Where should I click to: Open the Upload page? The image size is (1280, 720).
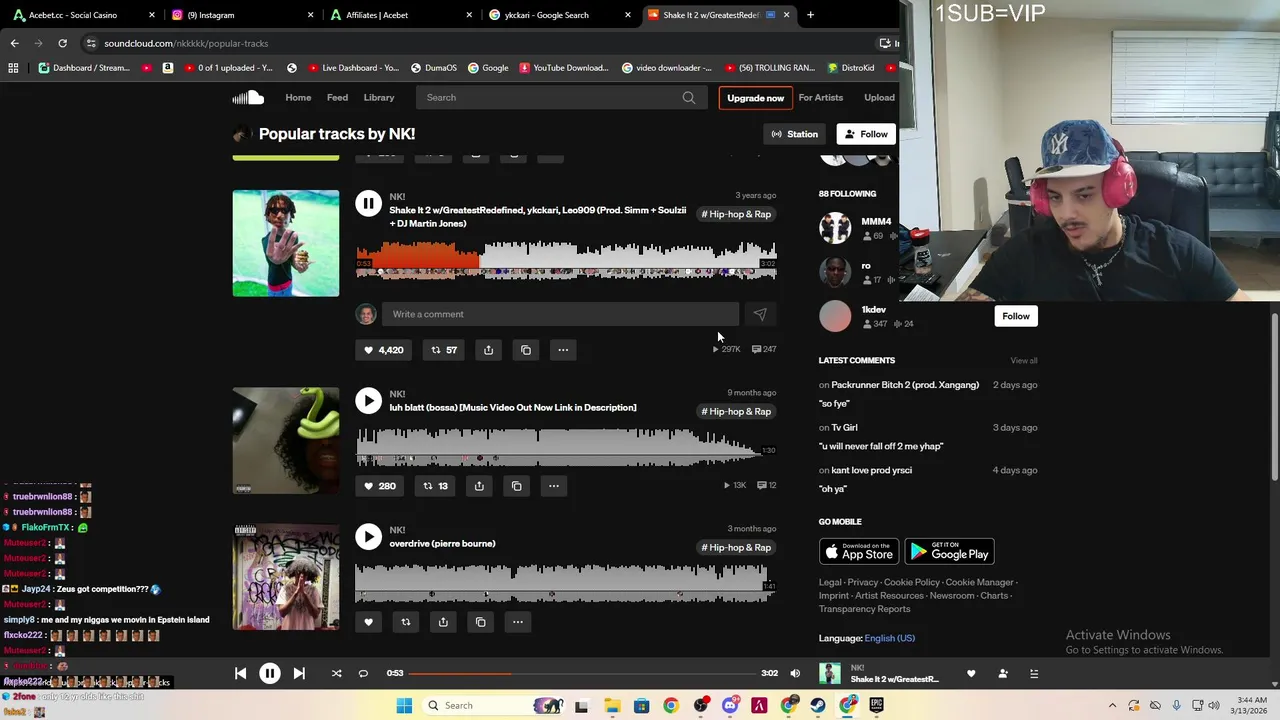click(879, 97)
